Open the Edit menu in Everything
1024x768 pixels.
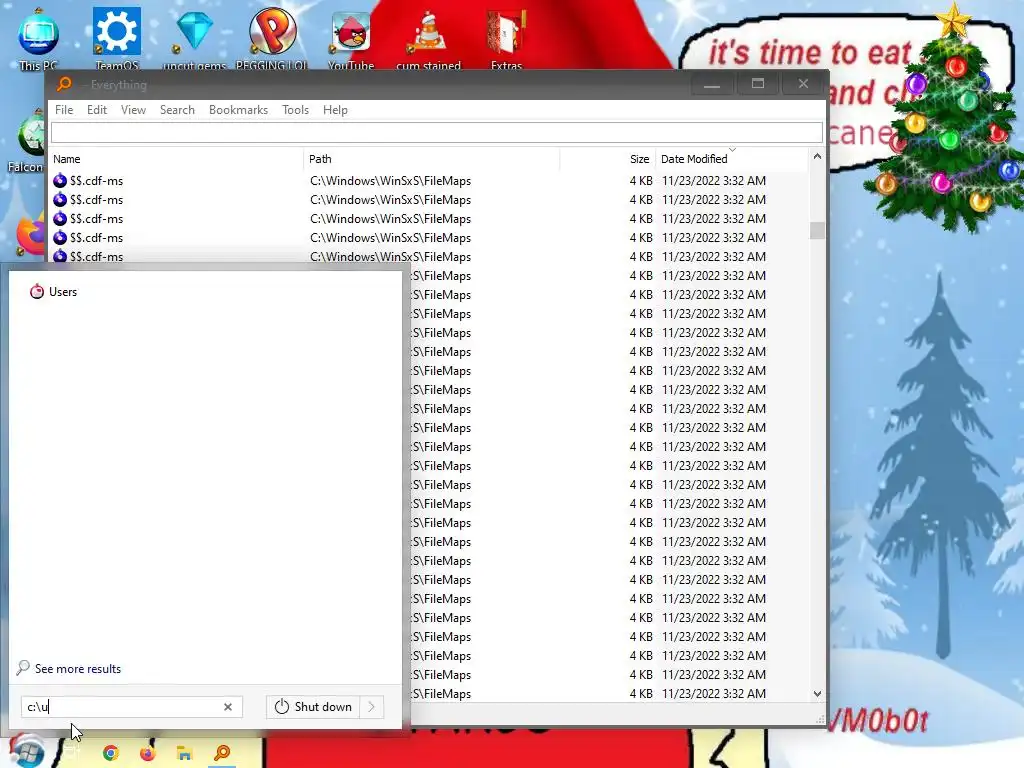[x=97, y=110]
